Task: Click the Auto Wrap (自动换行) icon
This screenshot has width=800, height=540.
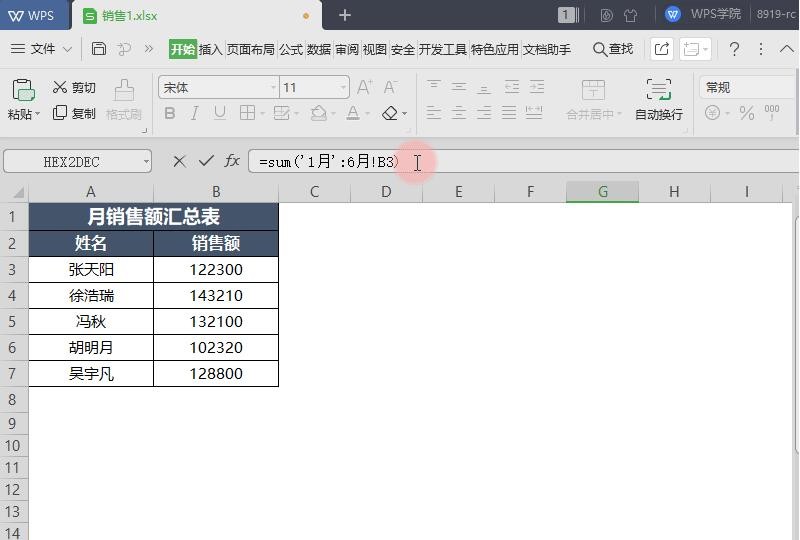Action: [x=658, y=90]
